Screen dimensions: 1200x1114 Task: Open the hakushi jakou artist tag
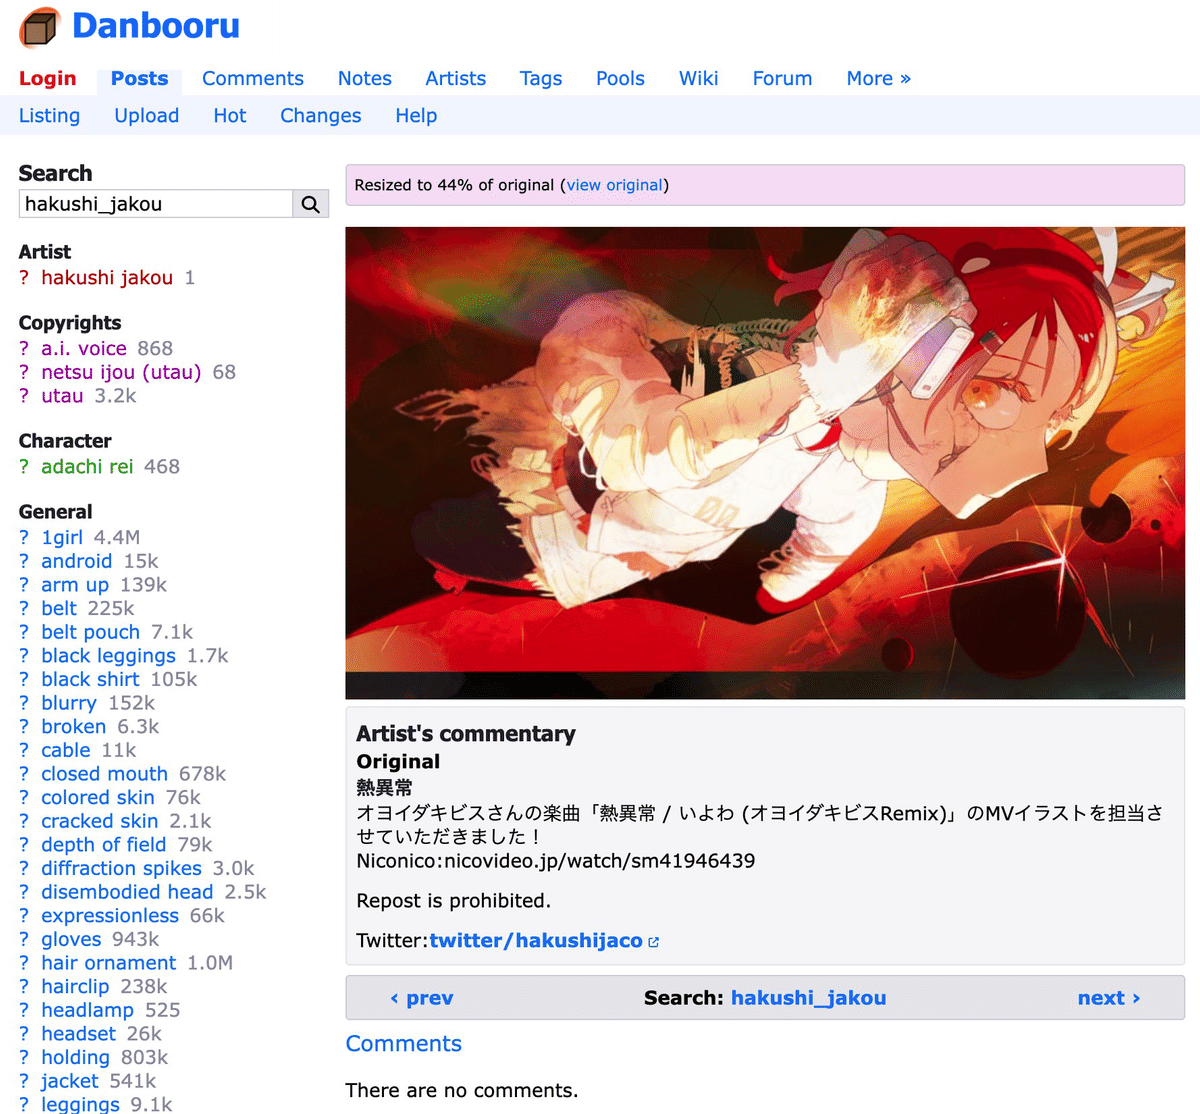pos(107,278)
